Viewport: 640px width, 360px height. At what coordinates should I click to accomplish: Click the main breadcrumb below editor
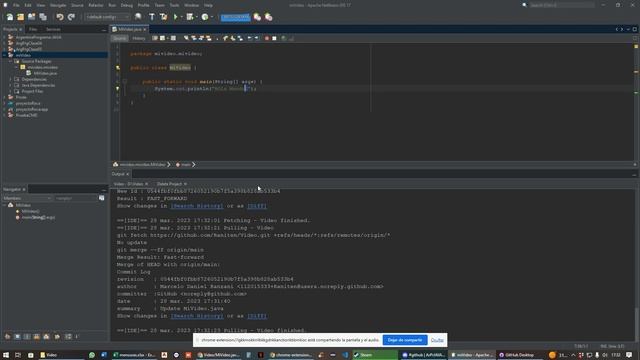click(x=186, y=164)
